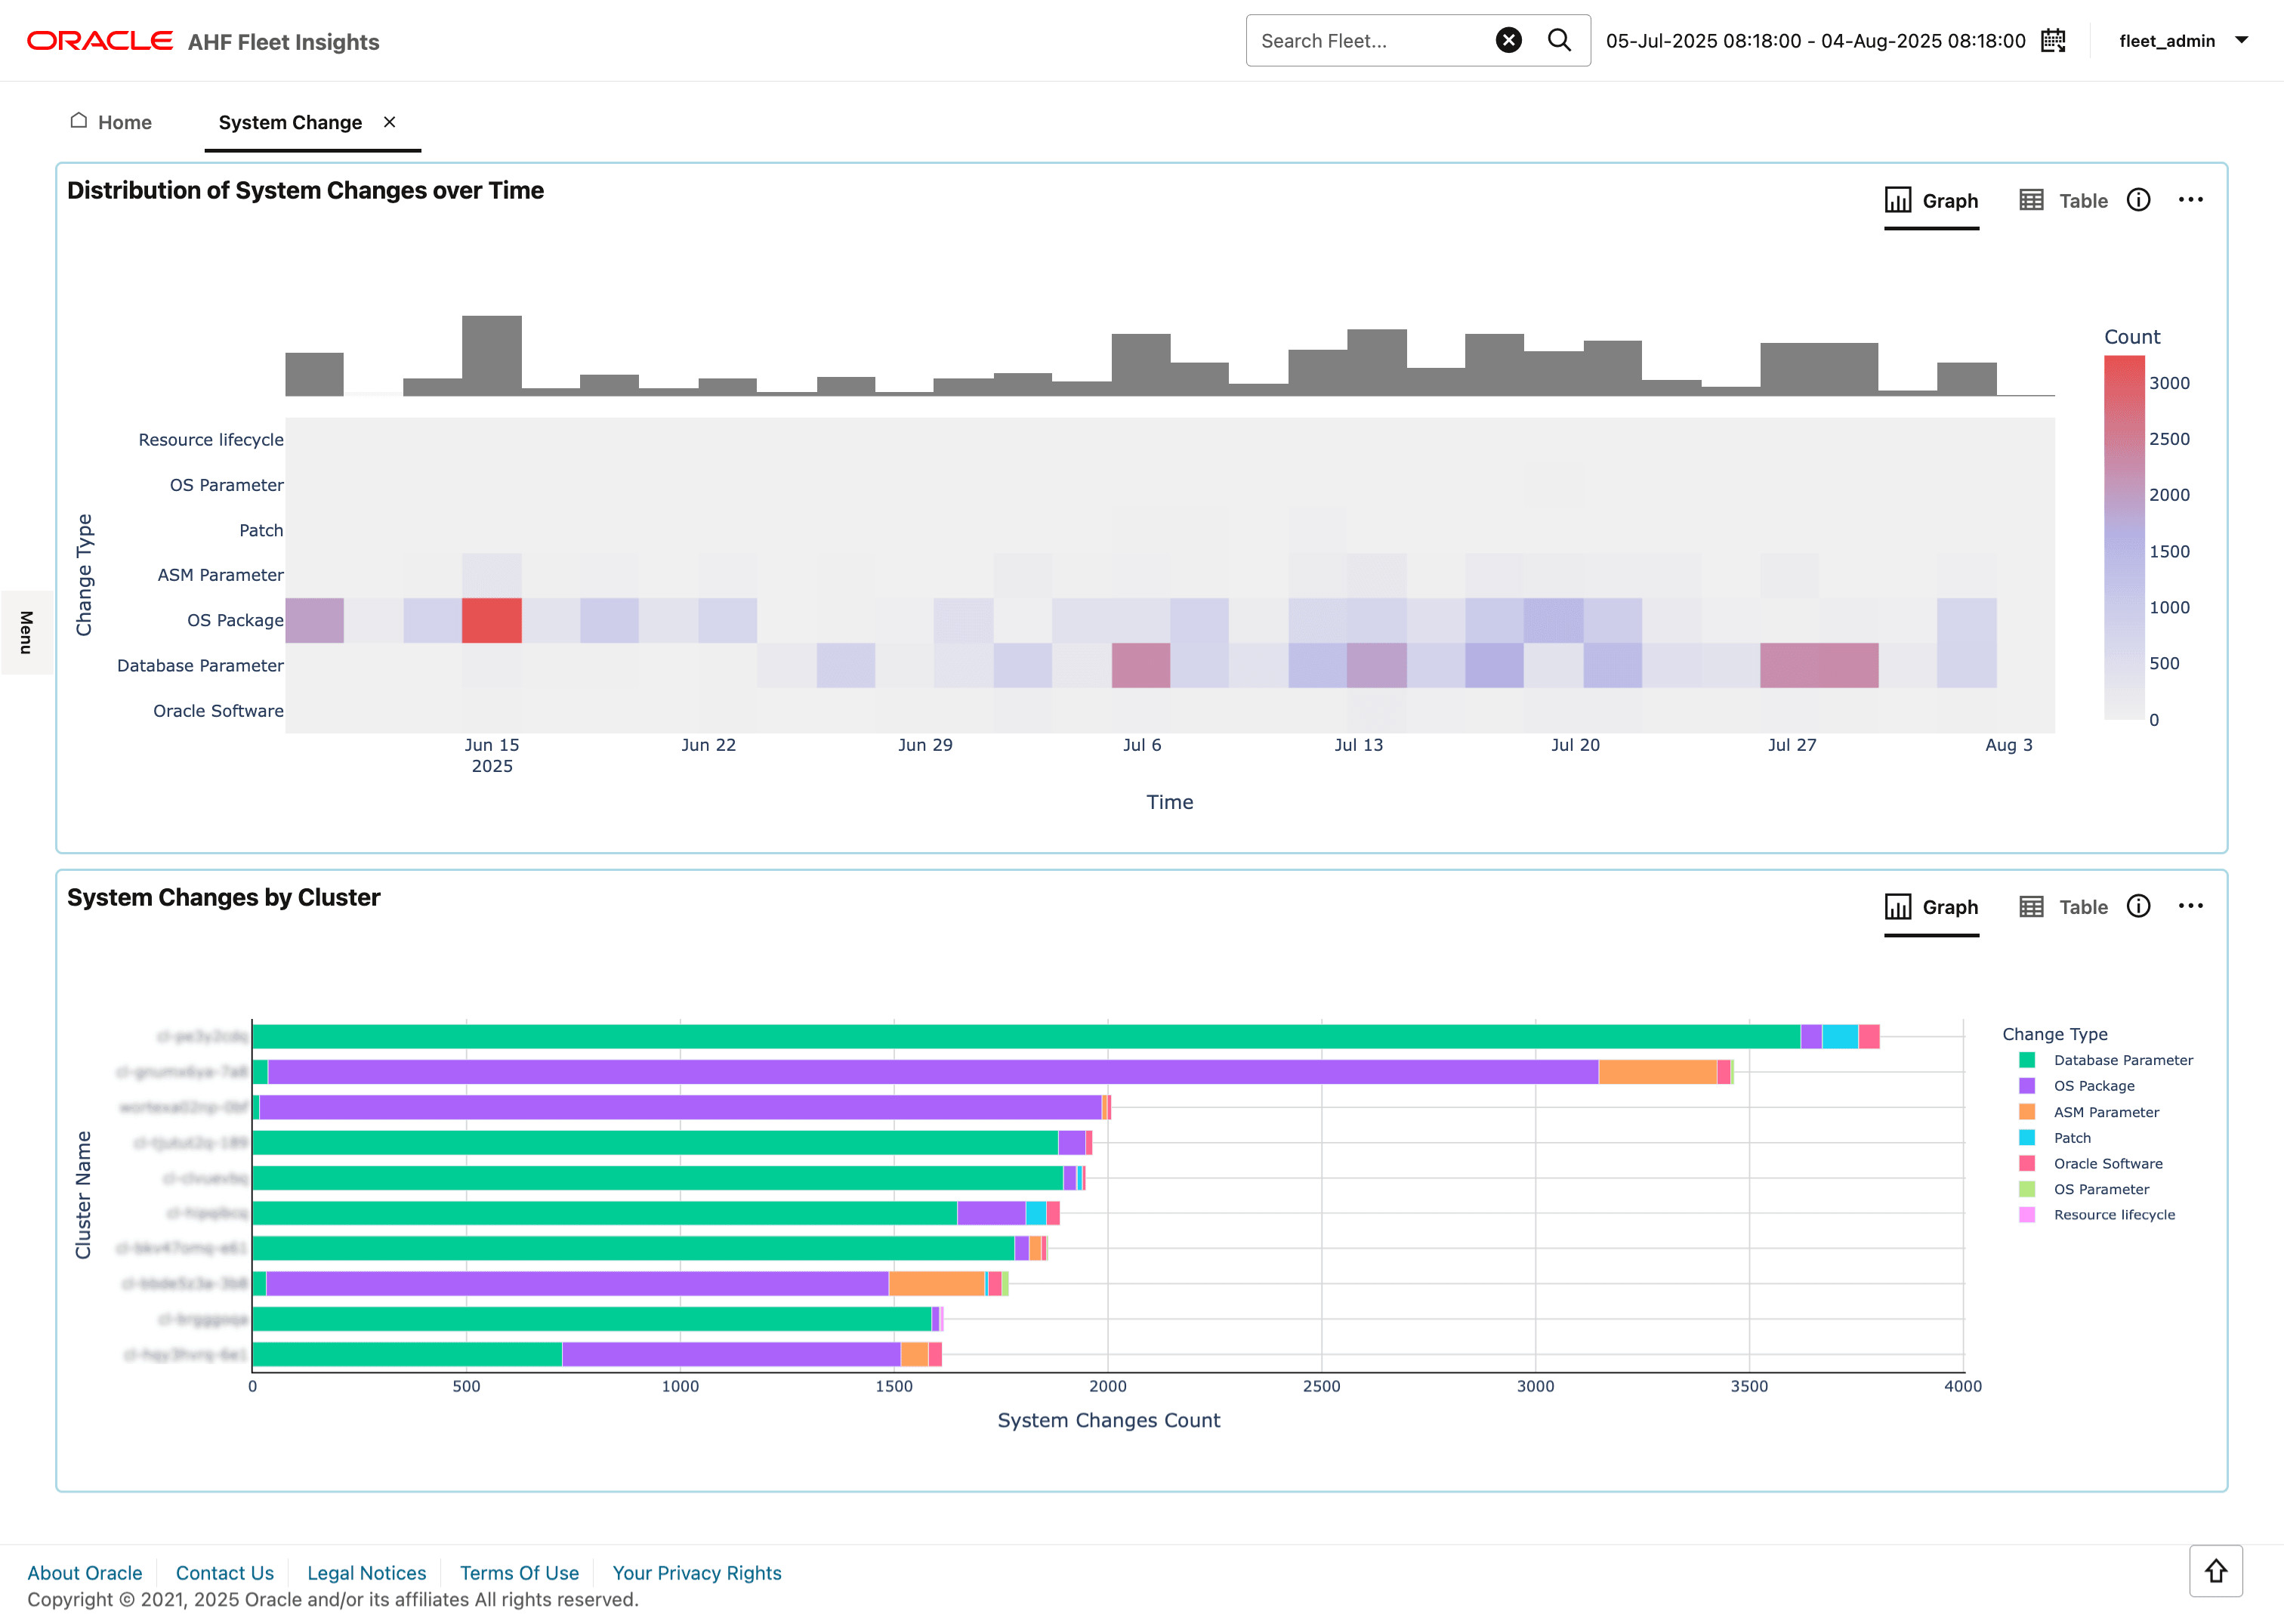
Task: Click the home icon beside the Home tab
Action: [78, 120]
